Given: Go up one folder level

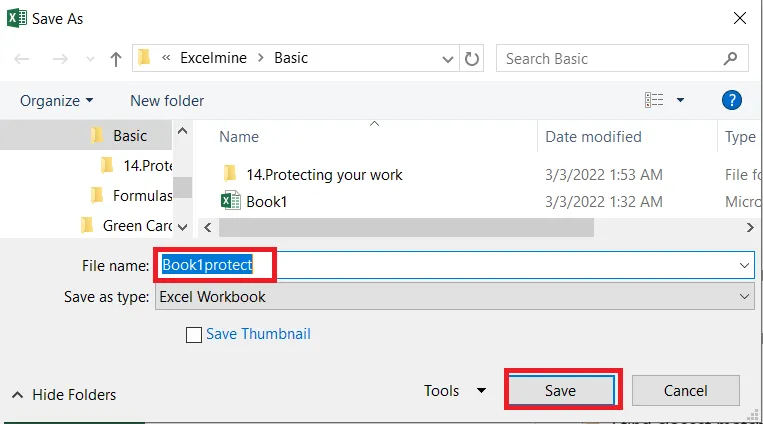Looking at the screenshot, I should pos(116,59).
